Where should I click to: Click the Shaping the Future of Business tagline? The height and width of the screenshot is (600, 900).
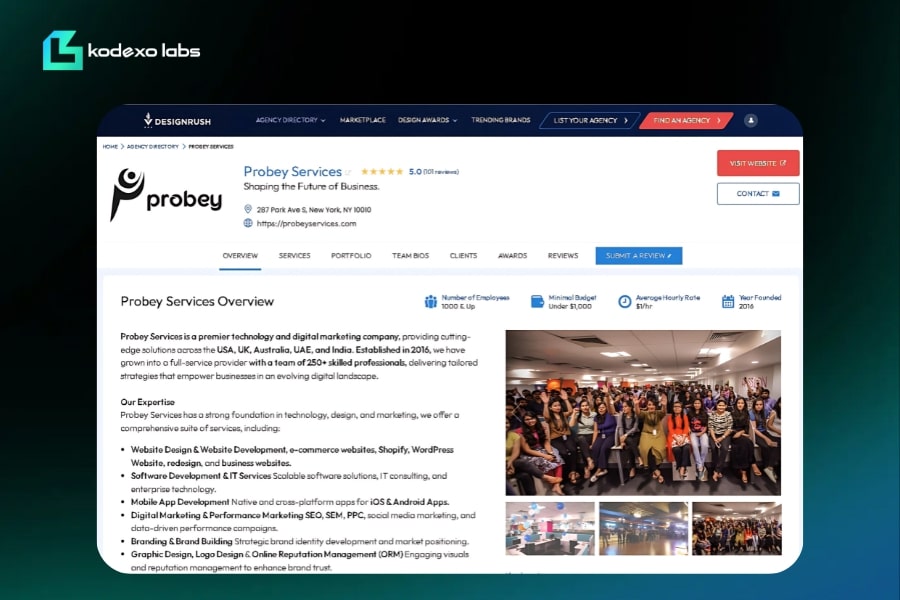(x=311, y=187)
